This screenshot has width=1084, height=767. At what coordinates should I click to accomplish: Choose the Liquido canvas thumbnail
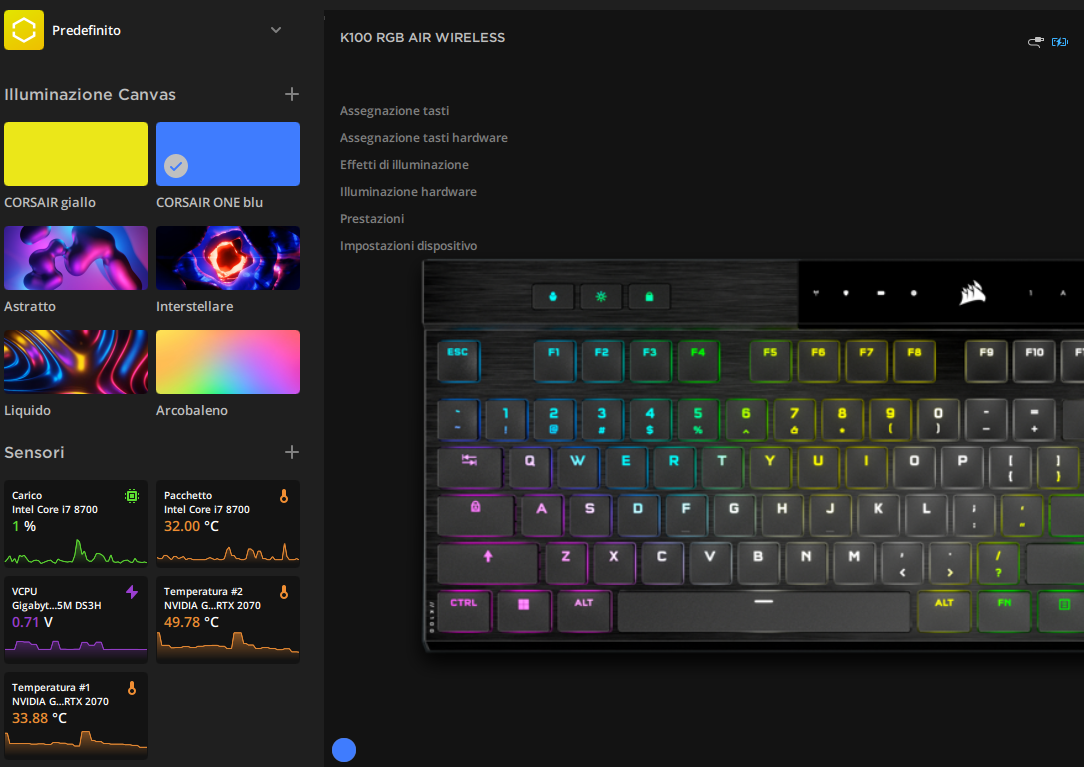[76, 362]
